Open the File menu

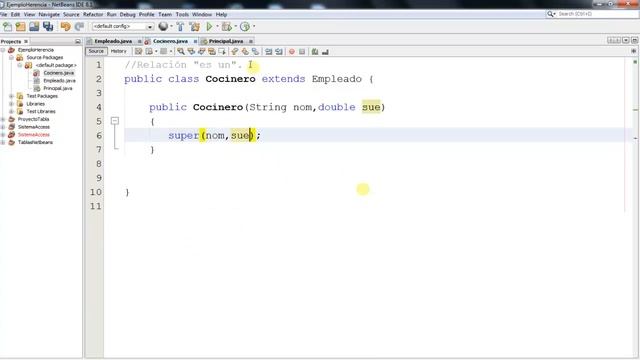[4, 14]
